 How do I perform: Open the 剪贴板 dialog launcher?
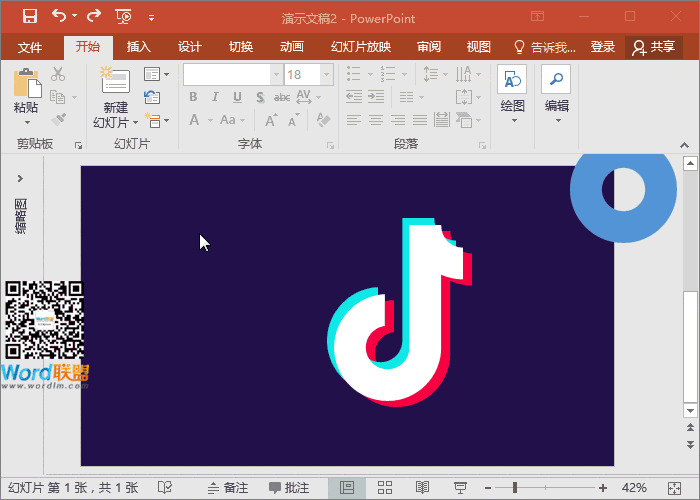pyautogui.click(x=79, y=145)
